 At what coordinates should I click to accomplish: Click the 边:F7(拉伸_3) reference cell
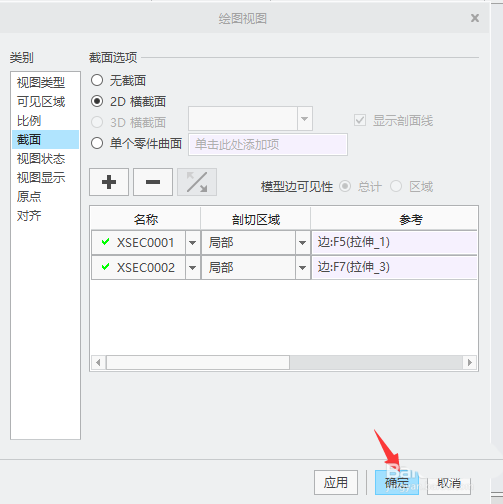(x=394, y=267)
